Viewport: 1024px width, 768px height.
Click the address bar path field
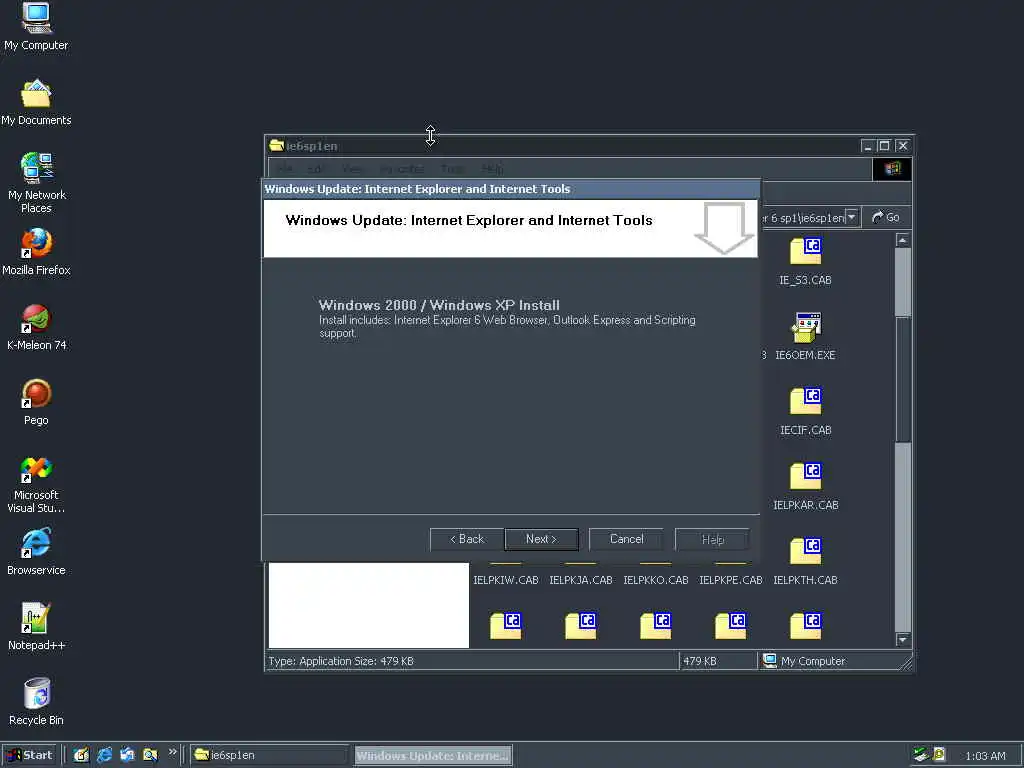point(803,217)
